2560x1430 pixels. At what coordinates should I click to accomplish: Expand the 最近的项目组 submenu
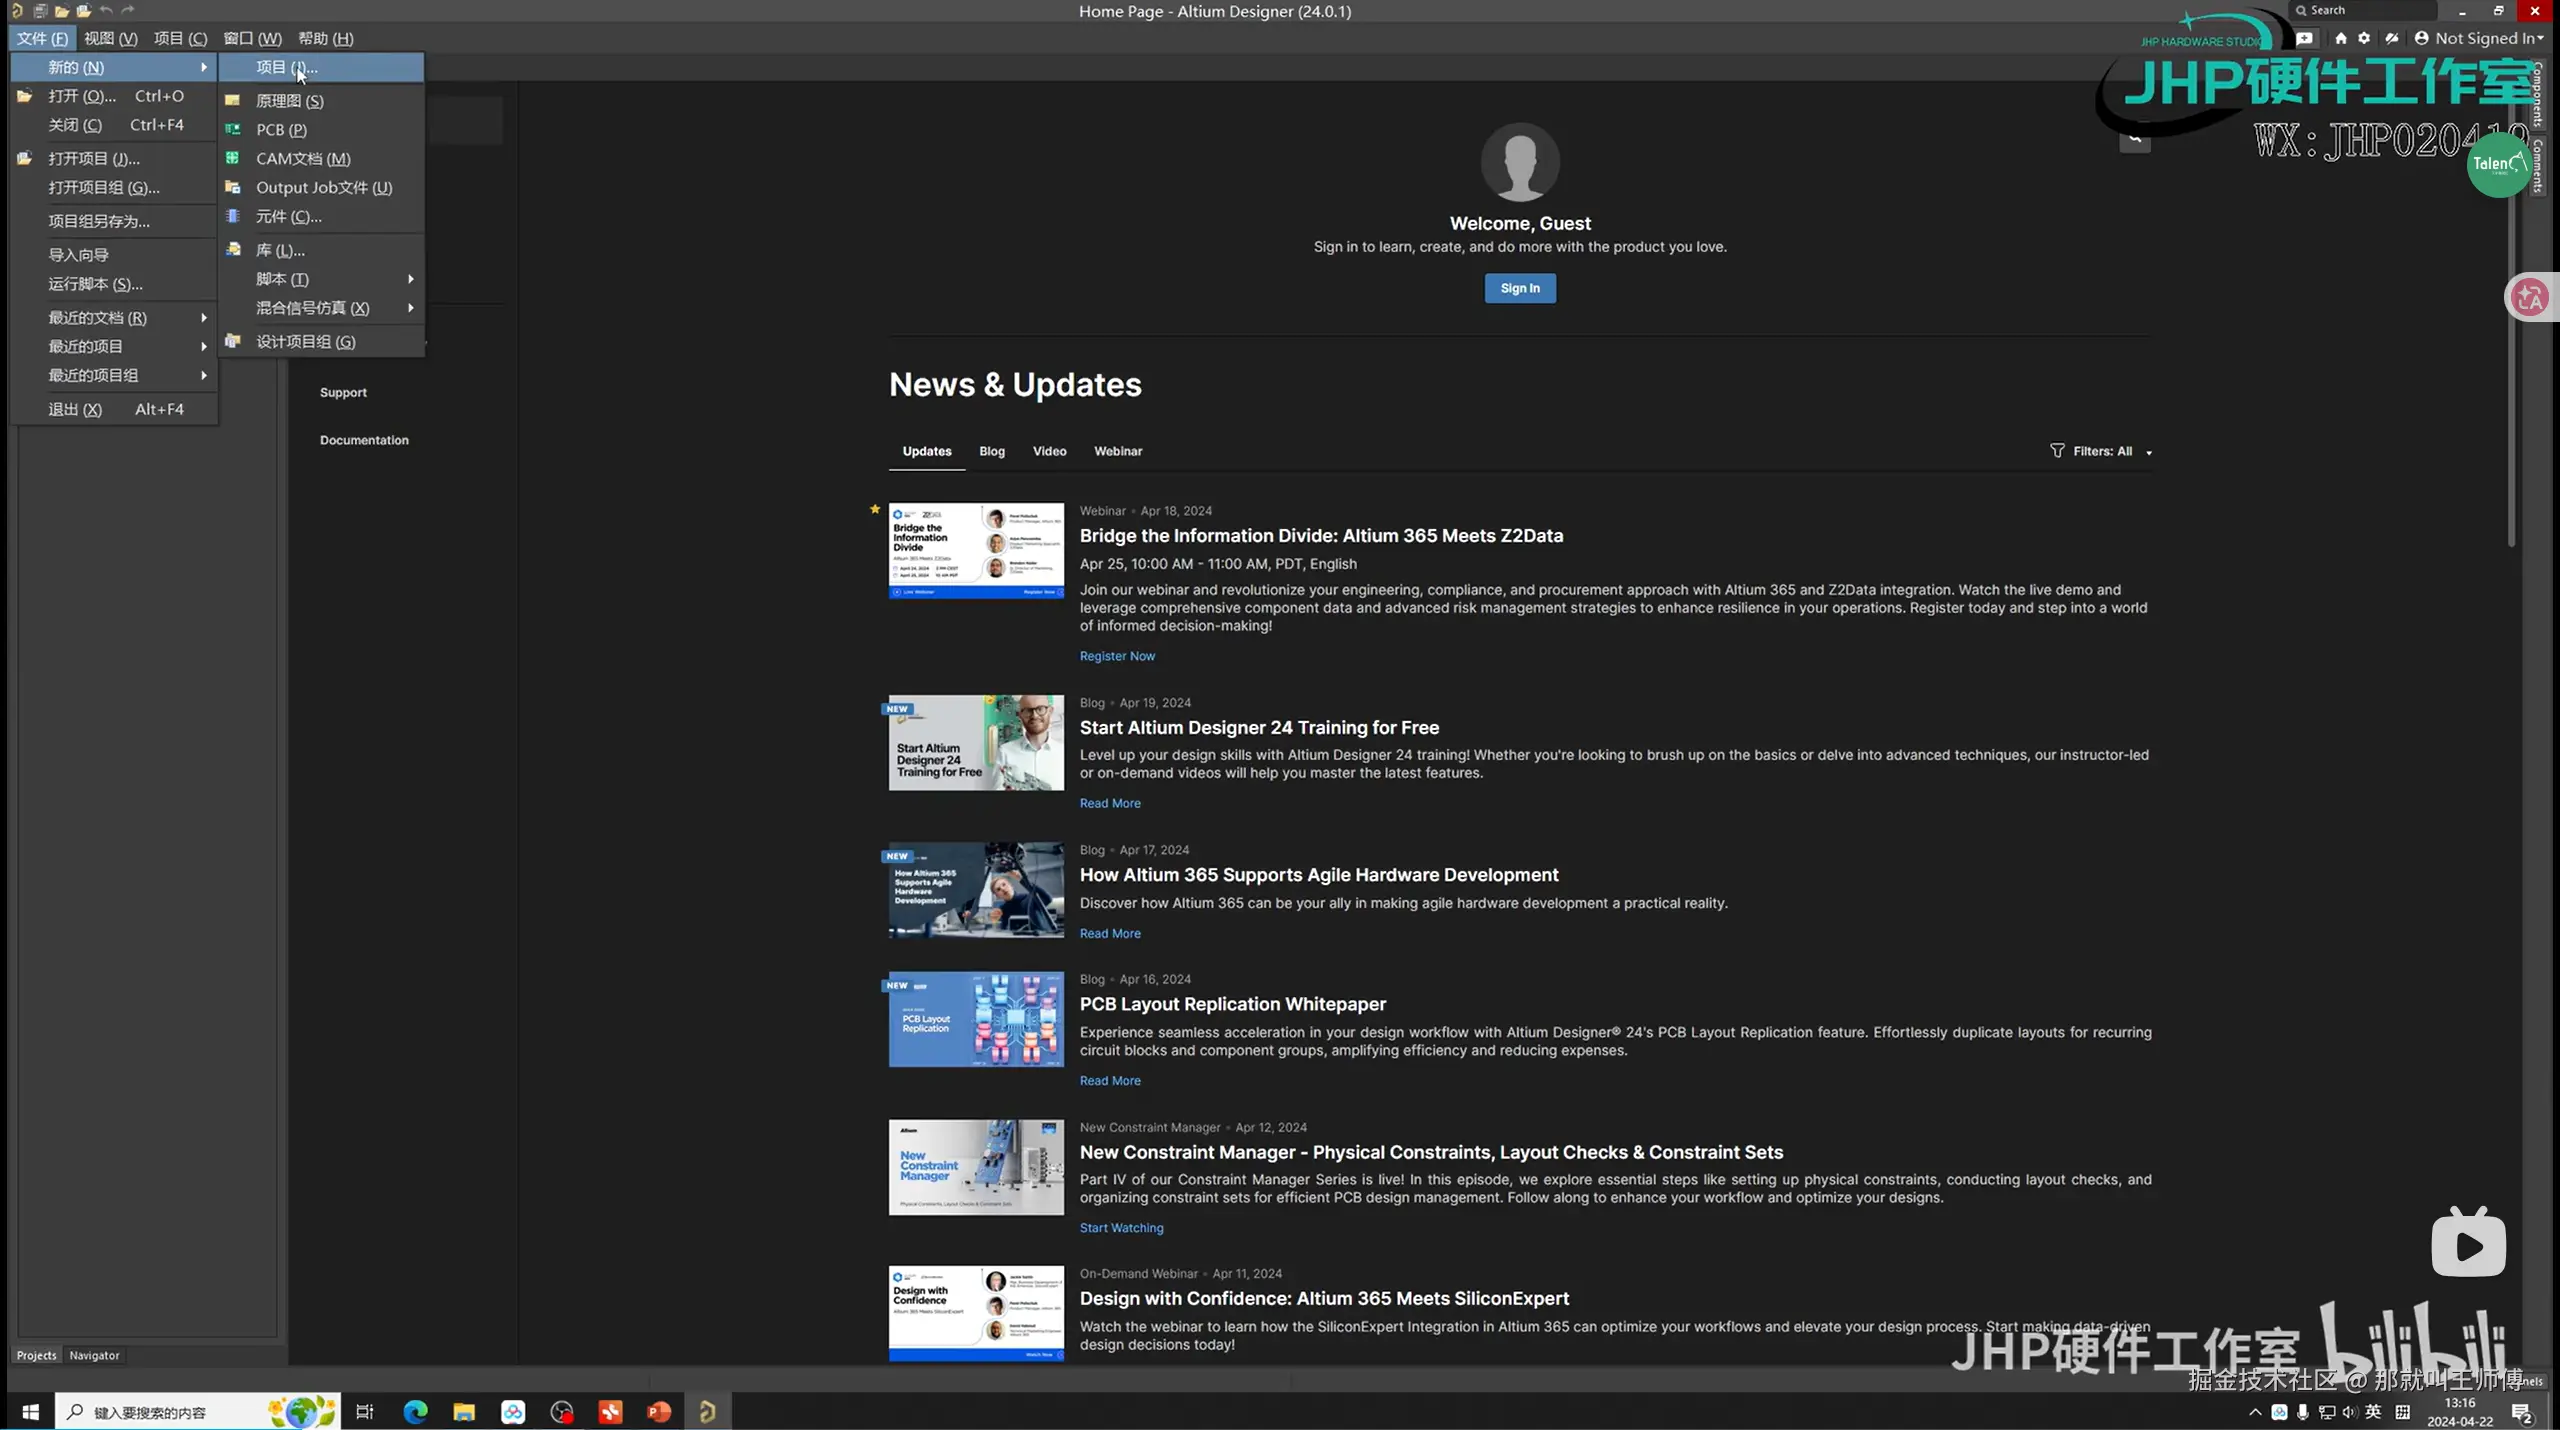[114, 376]
